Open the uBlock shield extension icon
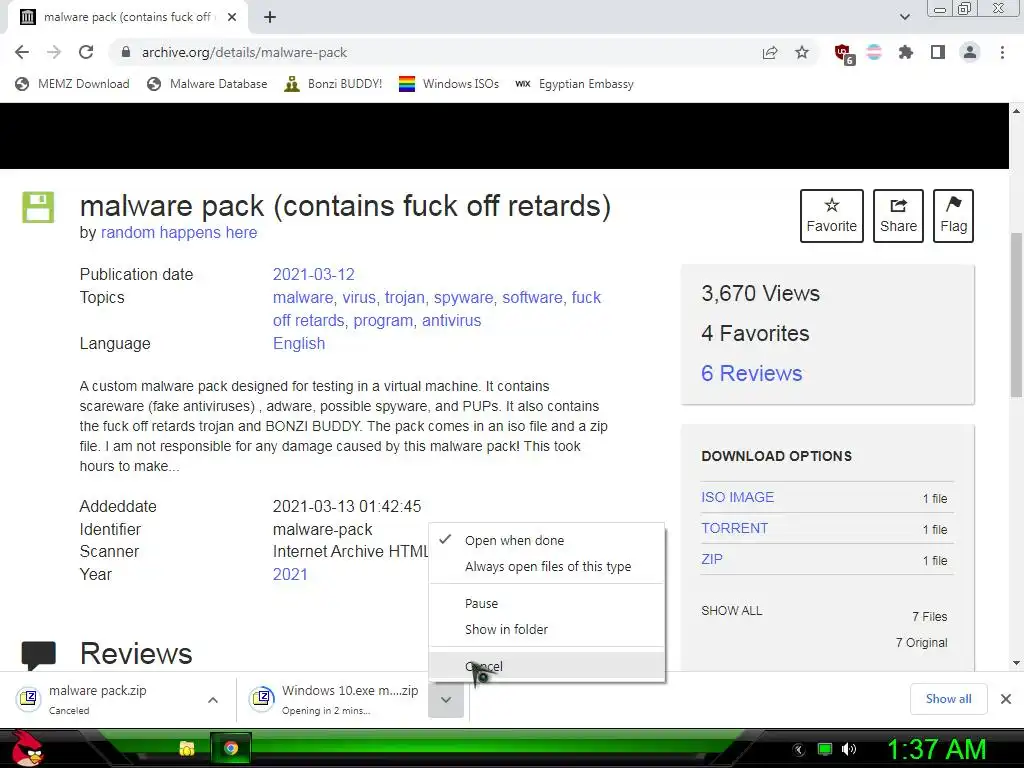 843,53
